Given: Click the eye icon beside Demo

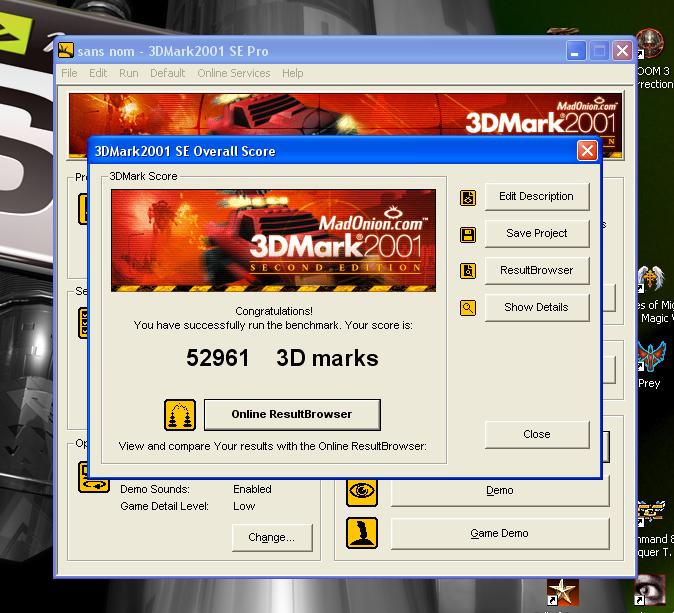Looking at the screenshot, I should [x=362, y=491].
